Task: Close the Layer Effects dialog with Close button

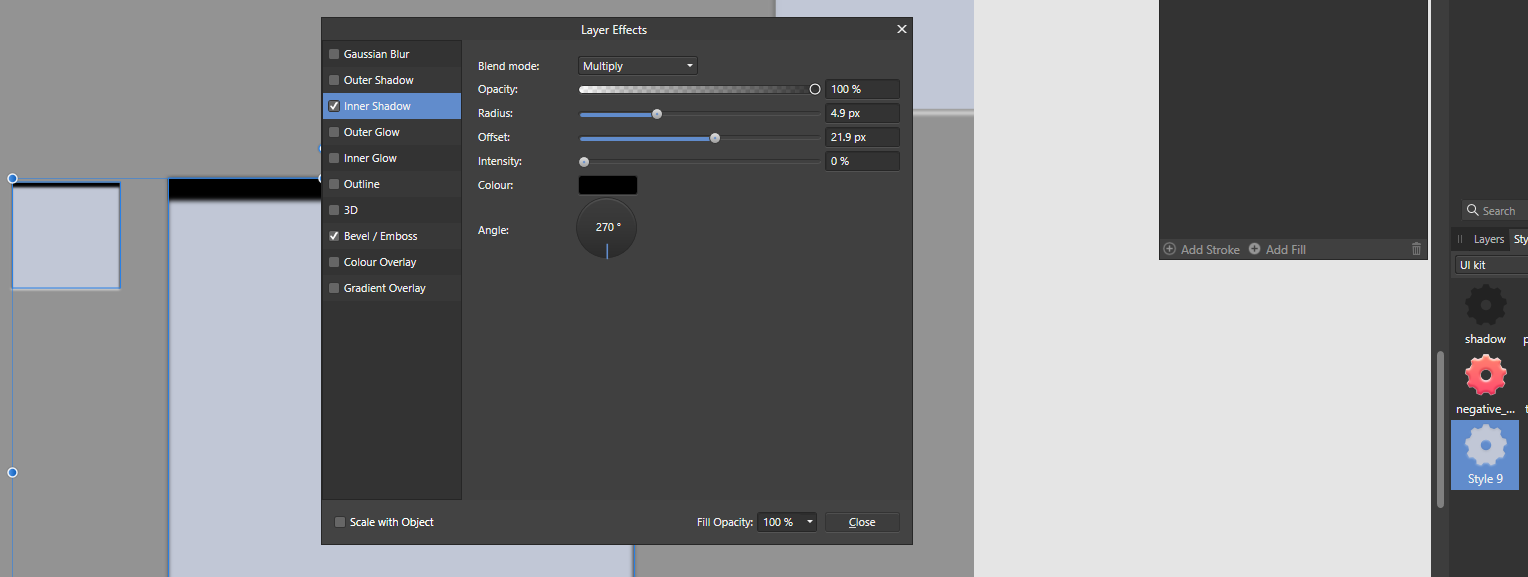Action: click(862, 522)
